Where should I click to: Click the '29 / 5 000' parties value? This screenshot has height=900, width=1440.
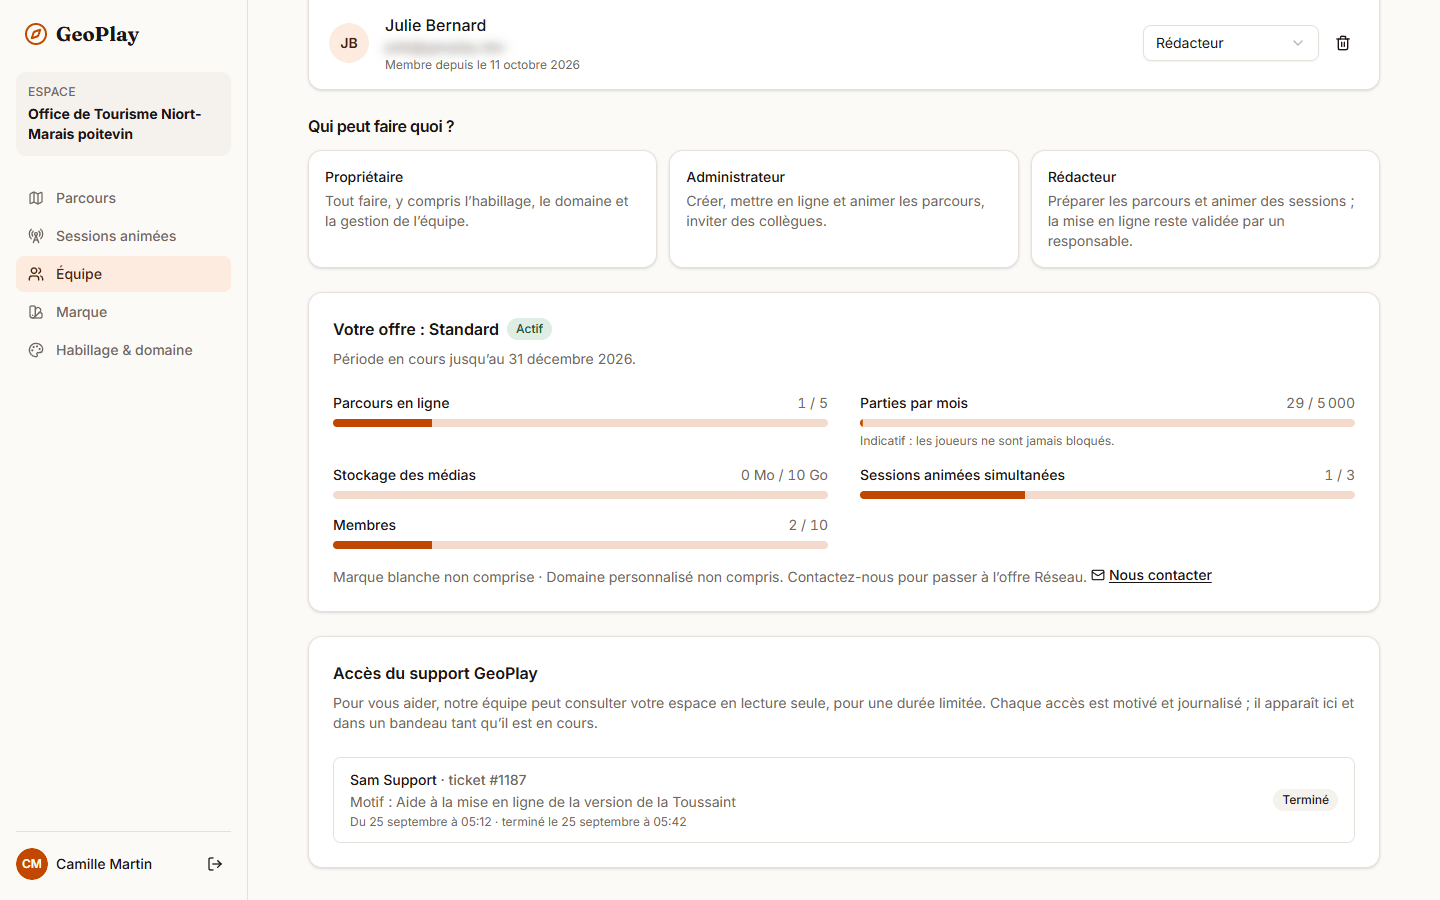(x=1320, y=403)
